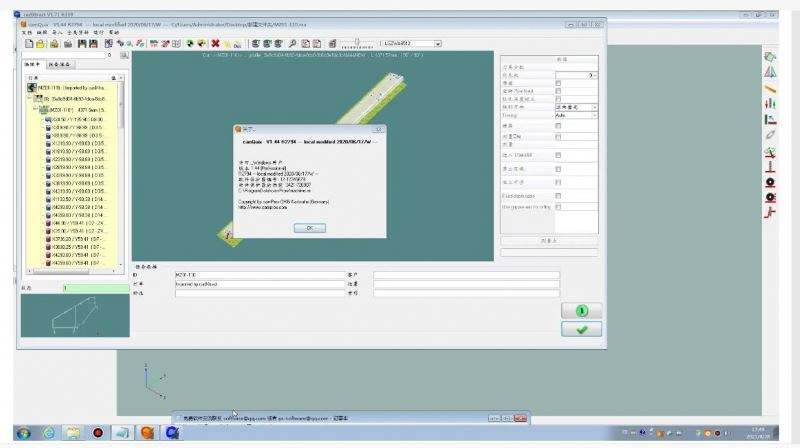Select the first tab above the tree panel
This screenshot has width=800, height=448.
[32, 65]
